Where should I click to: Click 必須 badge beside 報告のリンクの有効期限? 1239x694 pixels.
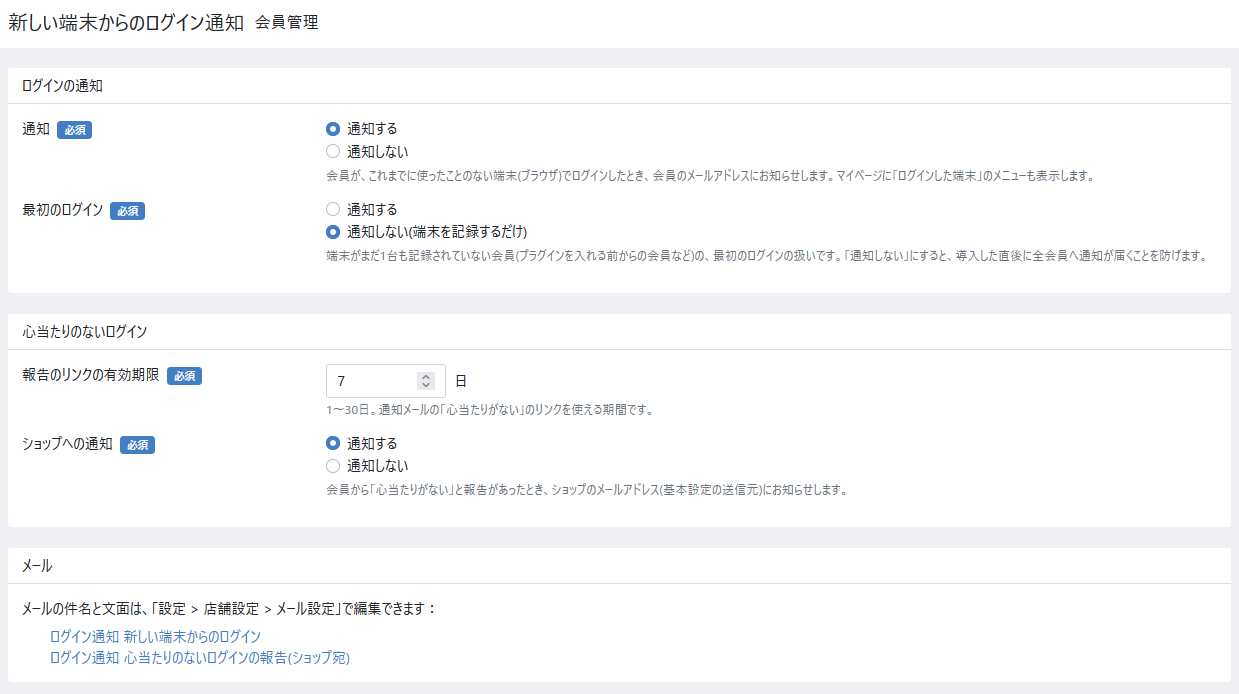(184, 376)
